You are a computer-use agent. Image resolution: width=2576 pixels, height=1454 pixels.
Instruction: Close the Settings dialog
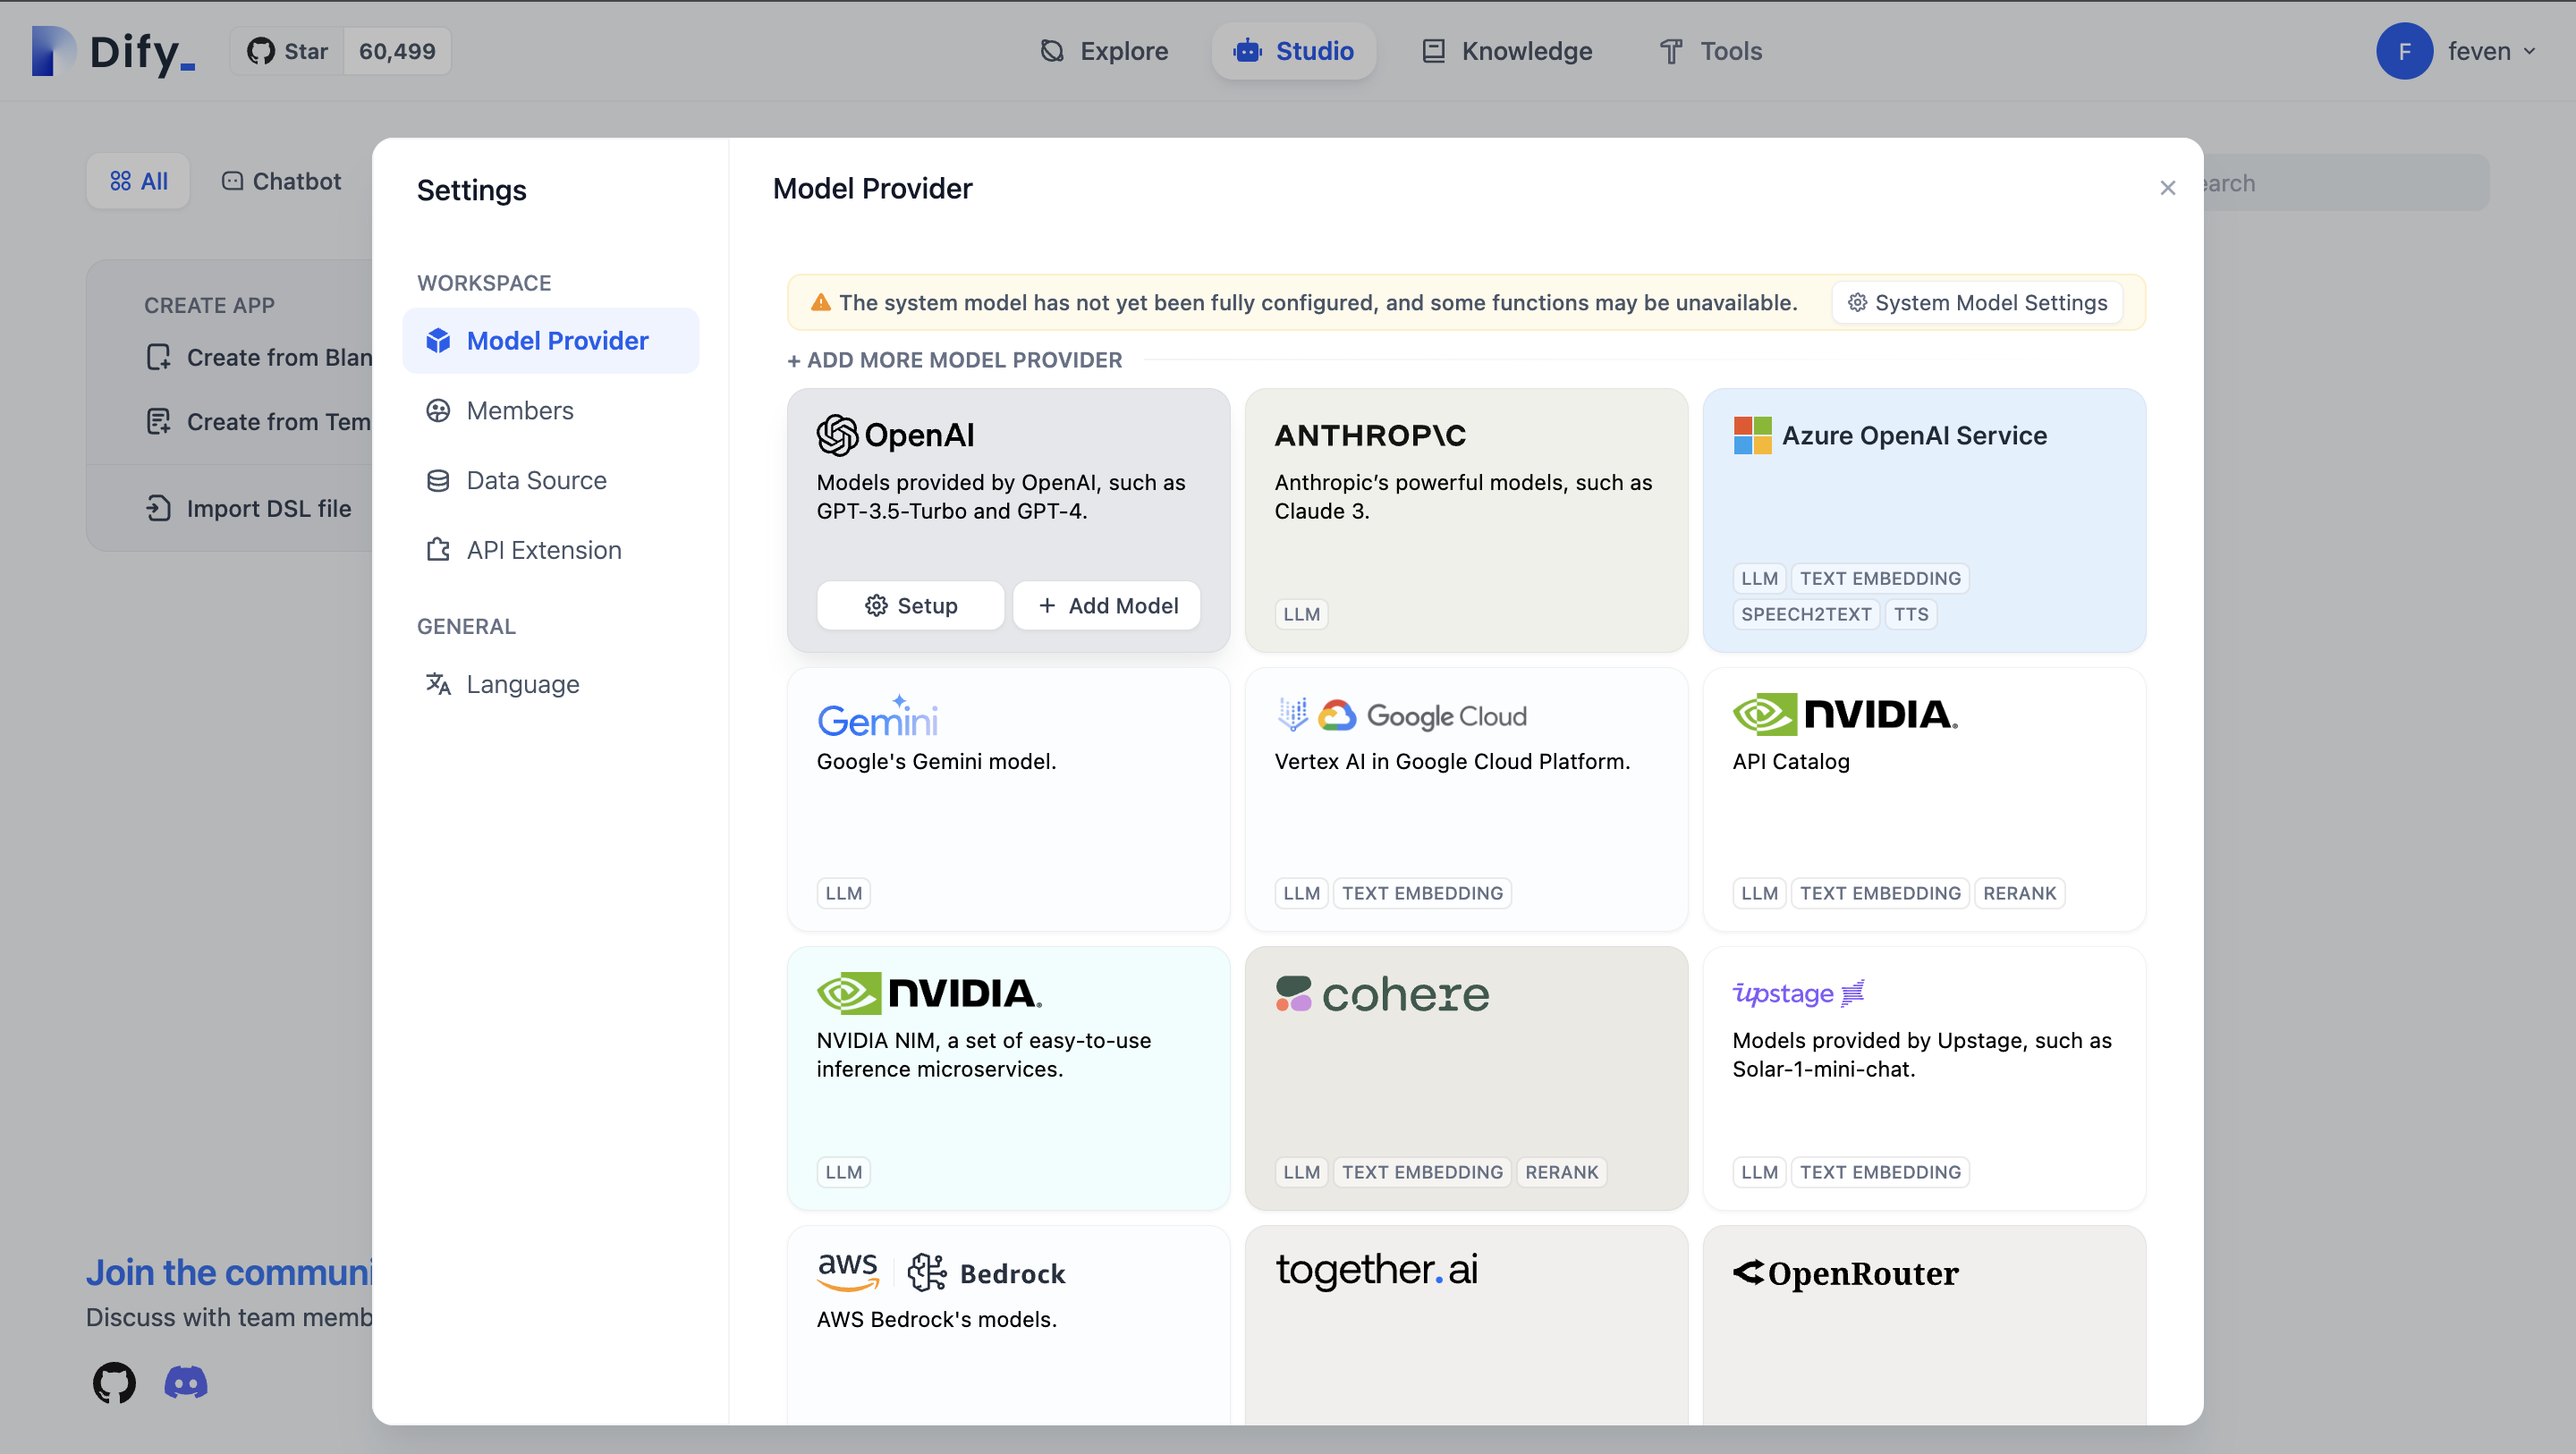coord(2167,188)
